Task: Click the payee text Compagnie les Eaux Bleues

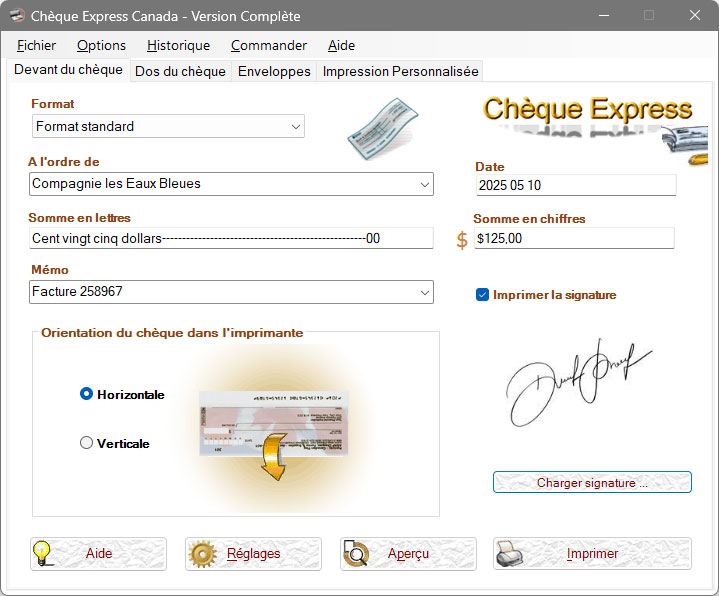Action: (116, 183)
